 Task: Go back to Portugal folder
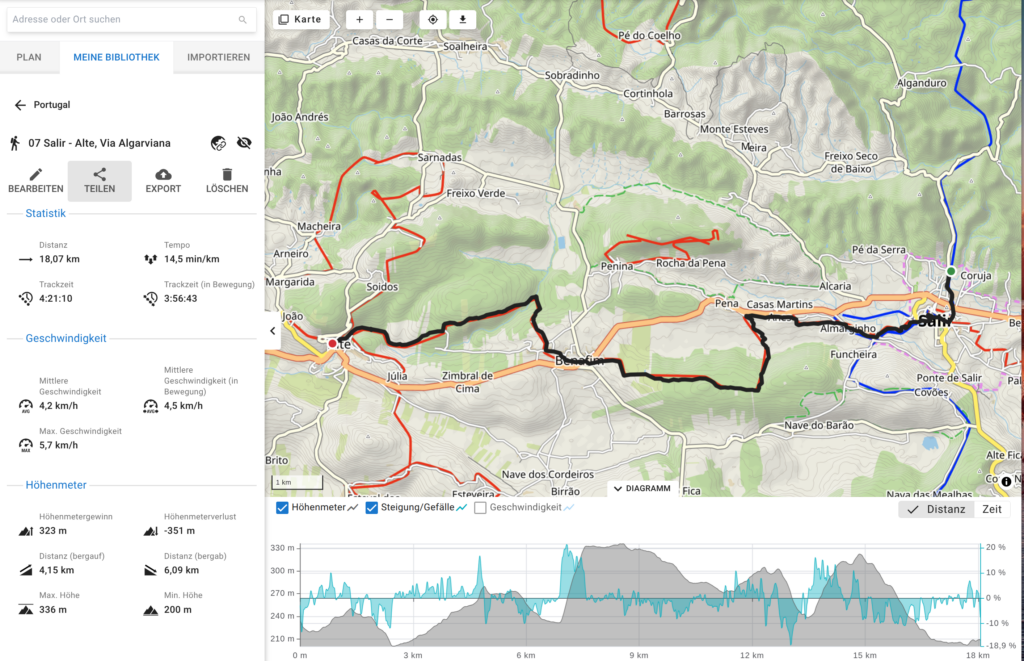pyautogui.click(x=20, y=105)
